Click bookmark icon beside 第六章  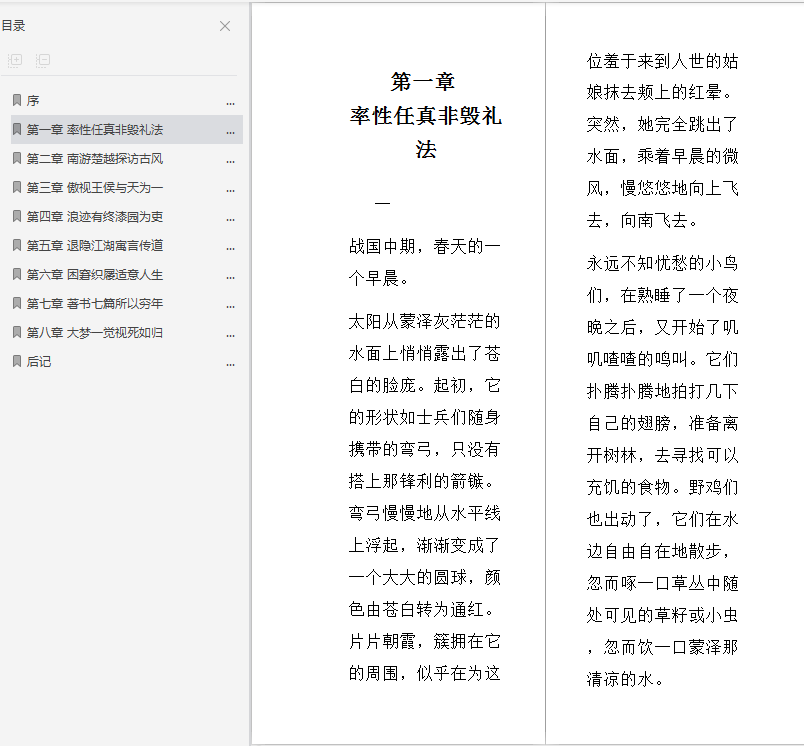click(17, 274)
